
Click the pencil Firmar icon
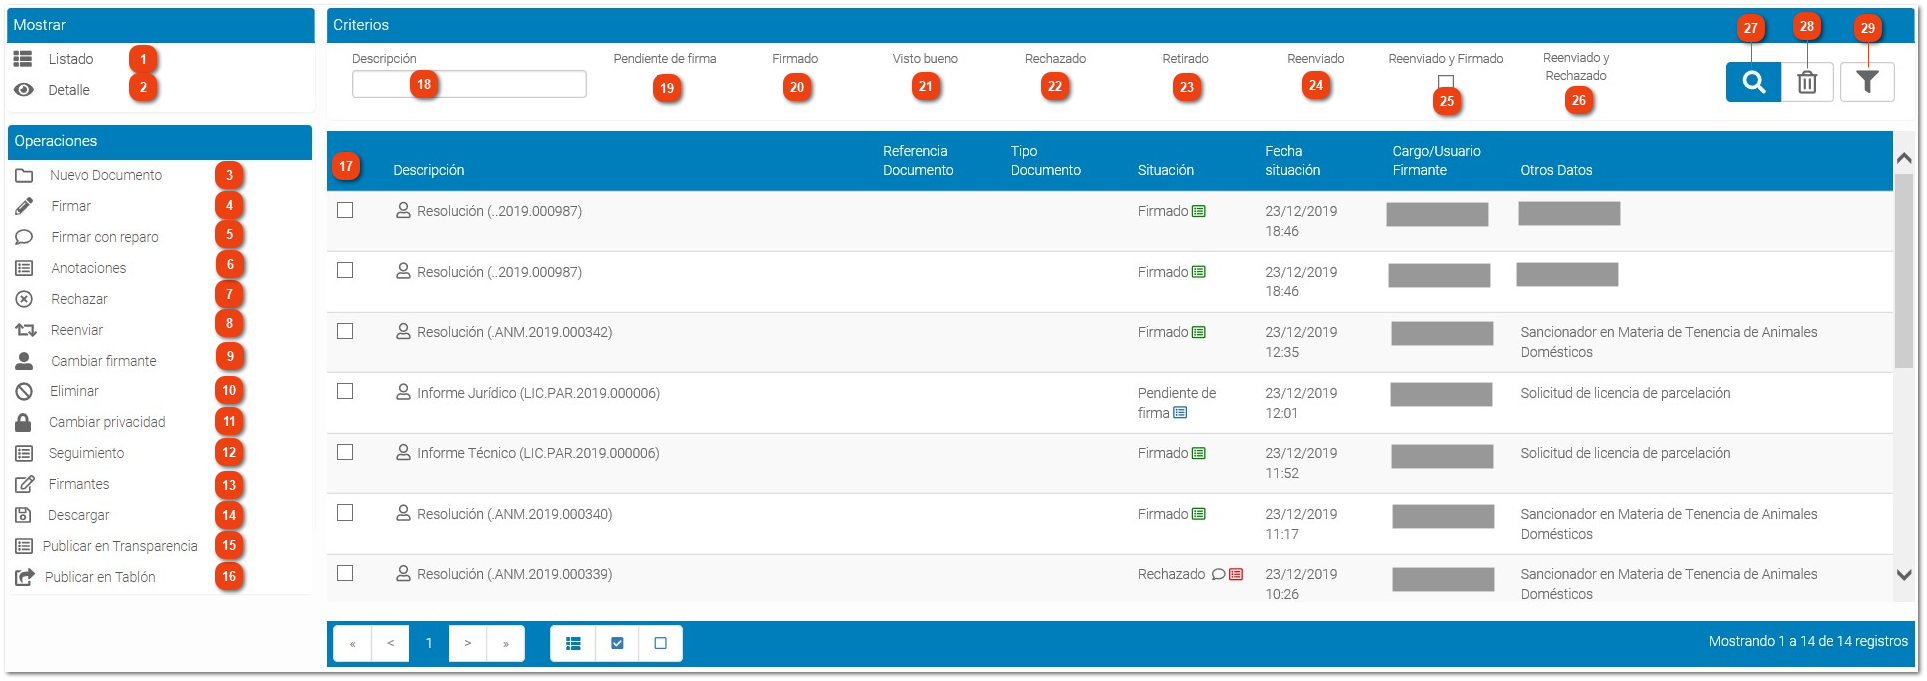(24, 206)
